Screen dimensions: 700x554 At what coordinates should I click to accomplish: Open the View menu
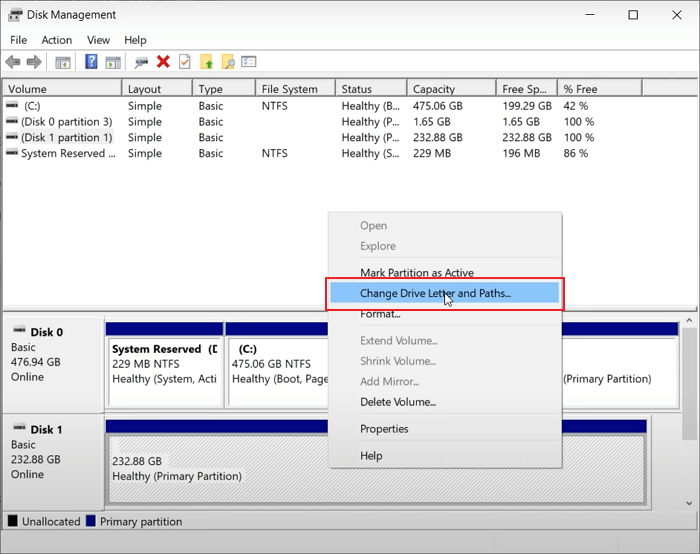click(98, 40)
